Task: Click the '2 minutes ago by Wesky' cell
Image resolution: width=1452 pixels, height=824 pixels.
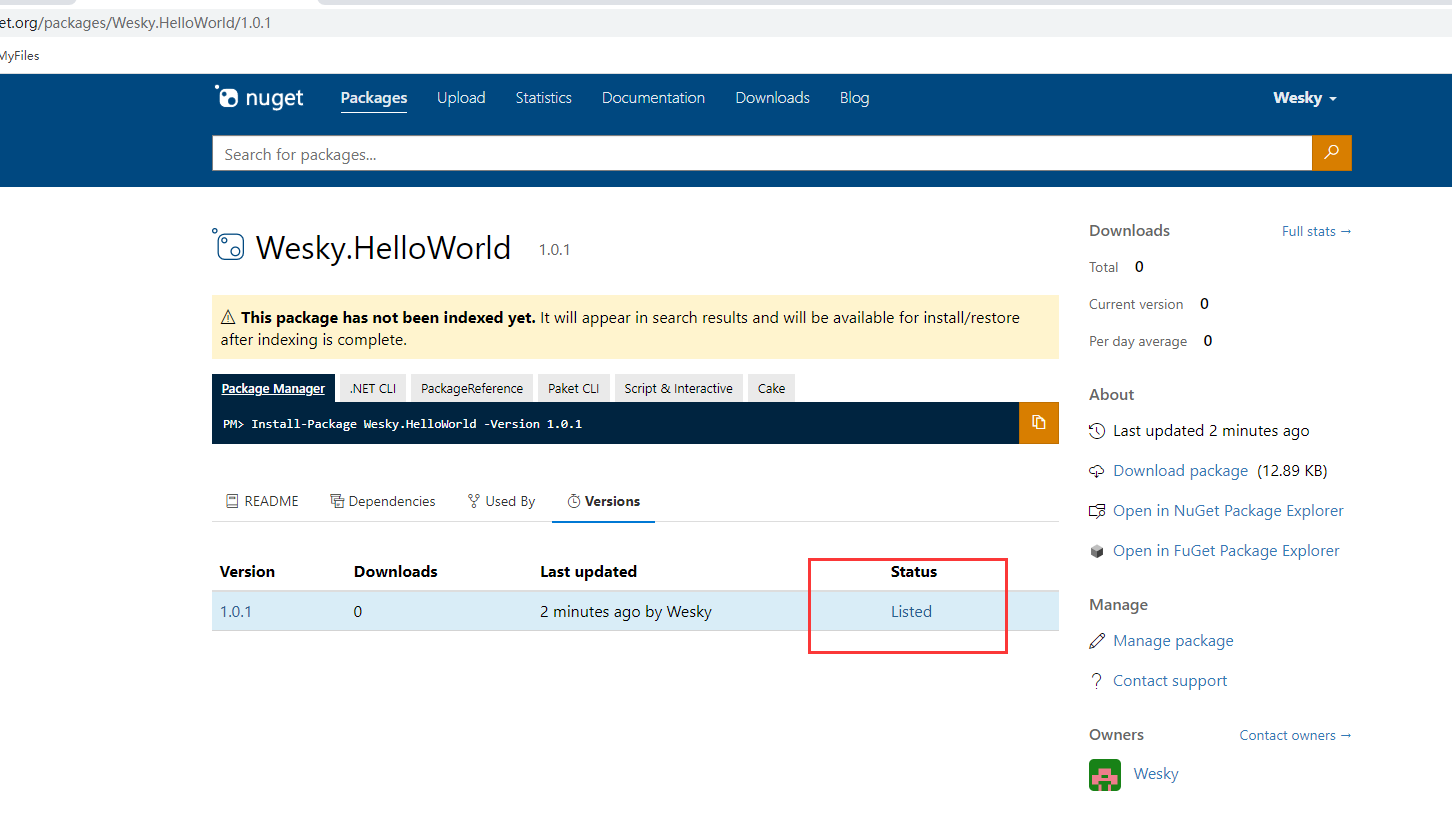Action: pyautogui.click(x=626, y=611)
